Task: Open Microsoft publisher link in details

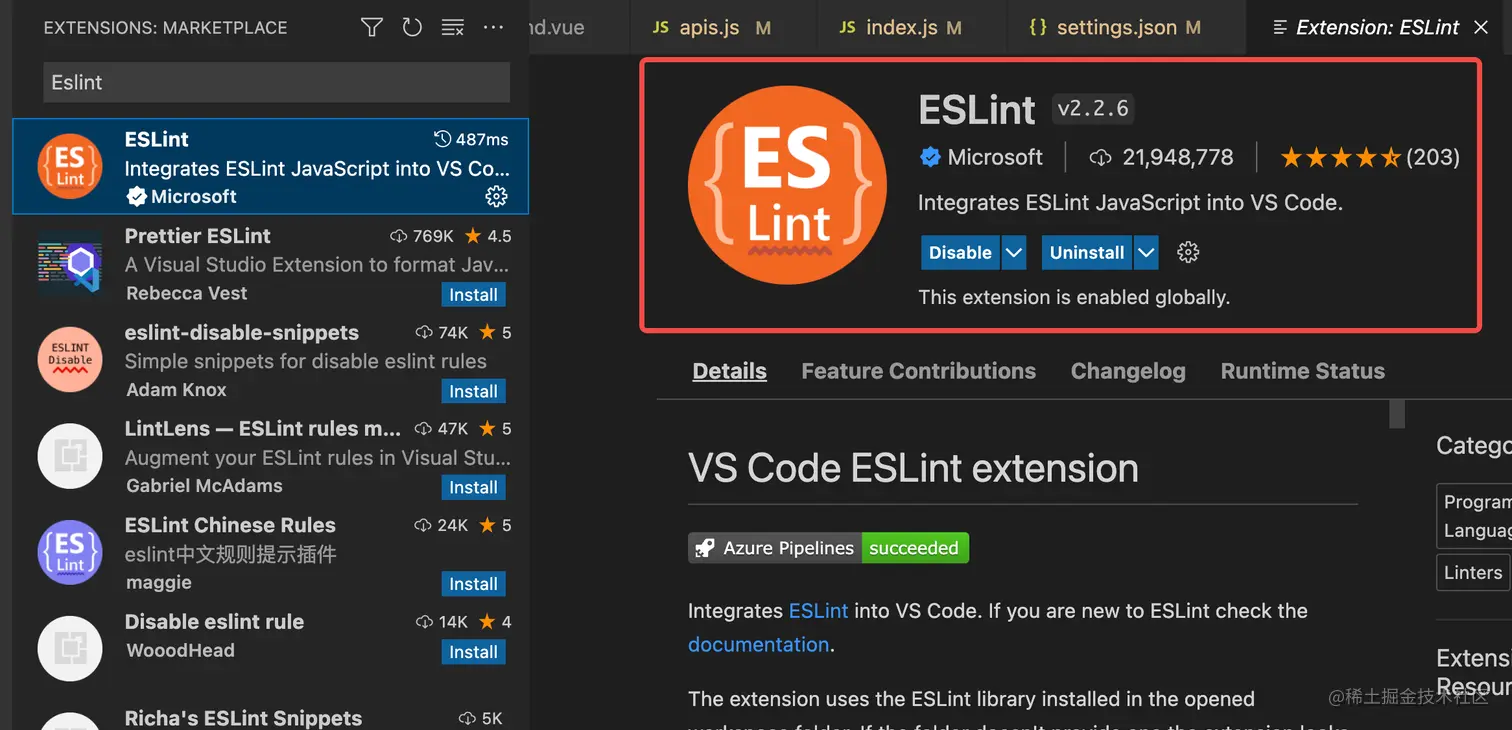Action: (995, 157)
